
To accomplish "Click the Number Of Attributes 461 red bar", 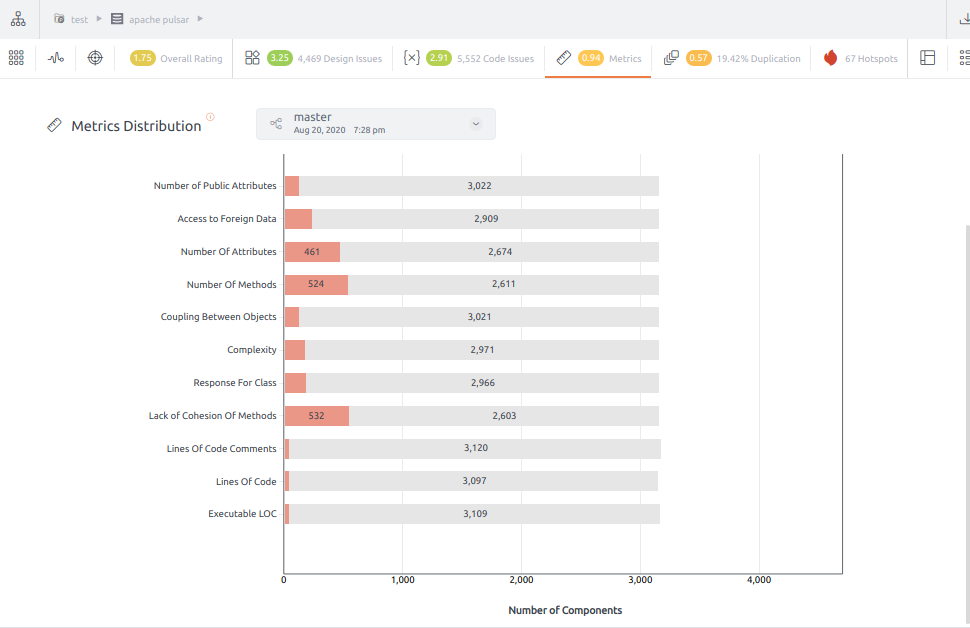I will (x=312, y=252).
